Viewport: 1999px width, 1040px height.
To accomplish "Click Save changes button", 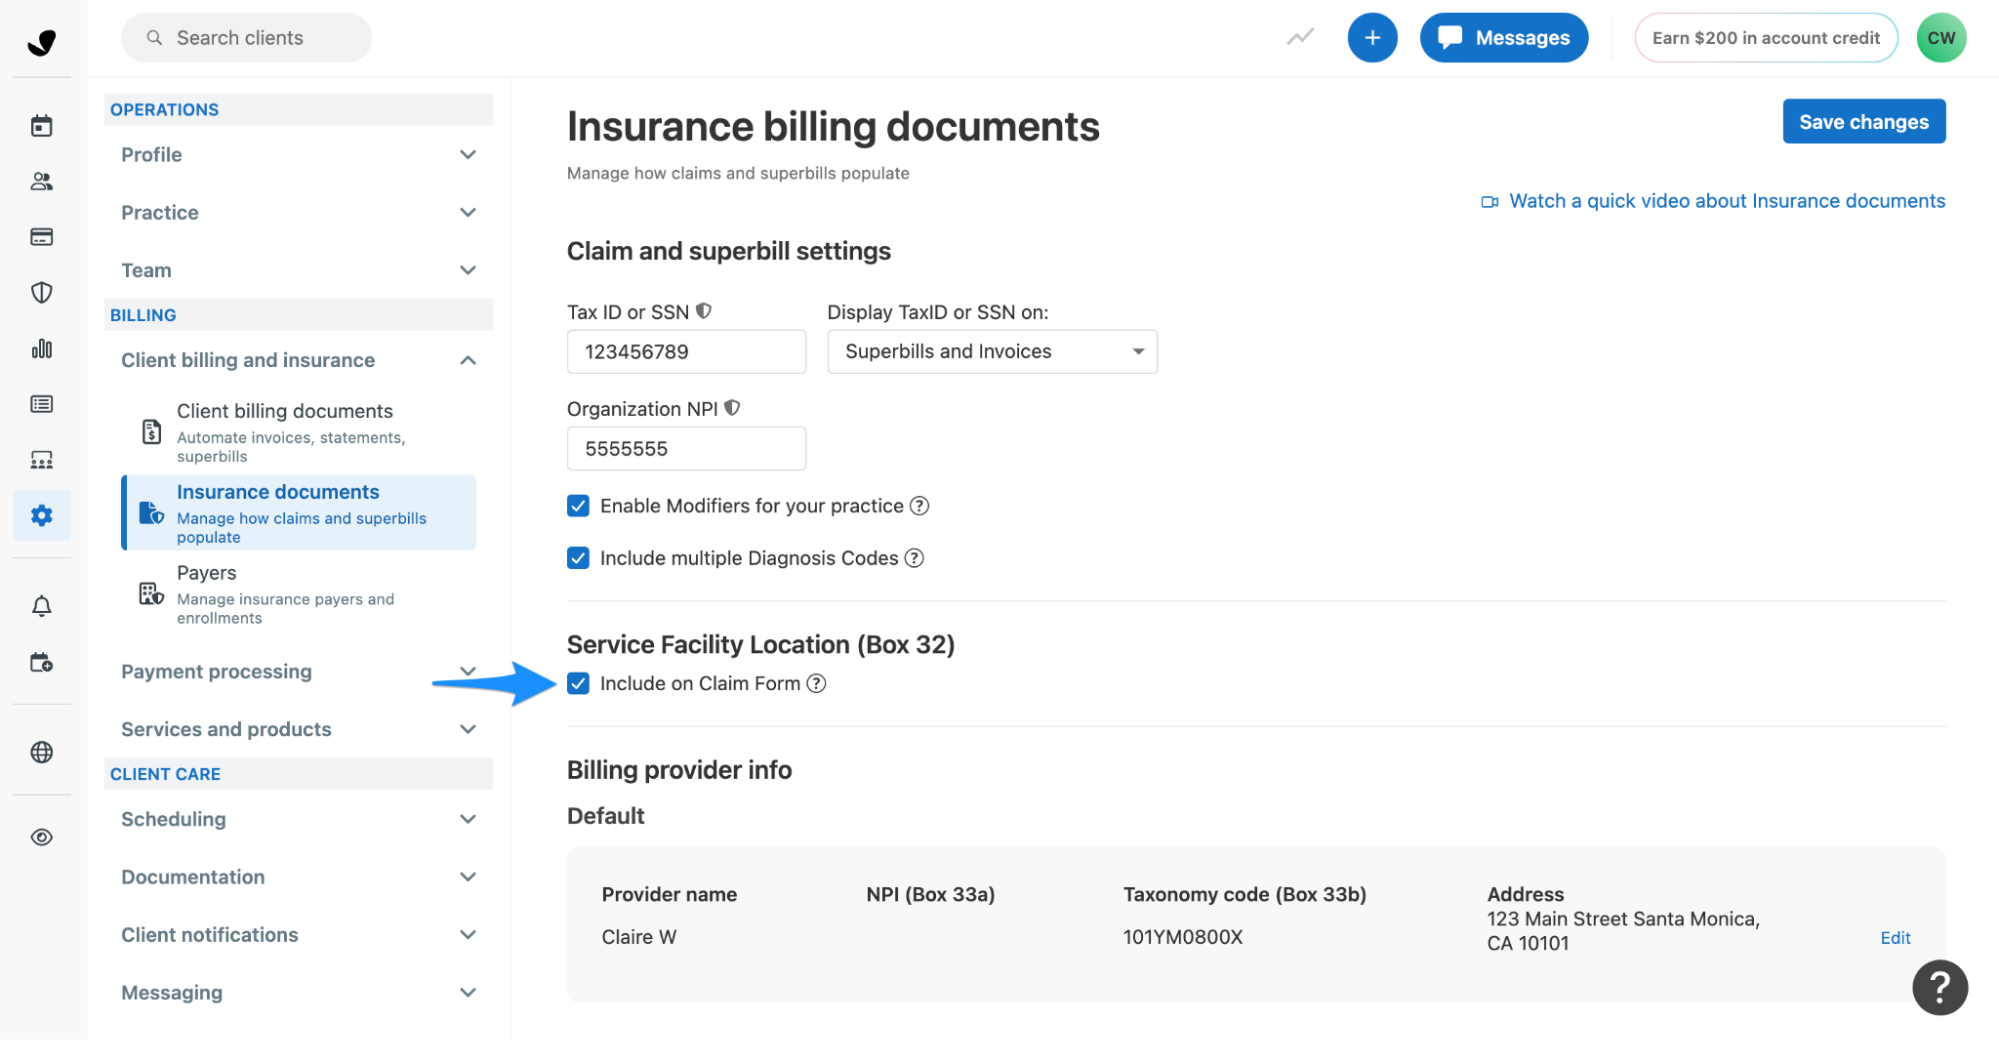I will pos(1863,121).
